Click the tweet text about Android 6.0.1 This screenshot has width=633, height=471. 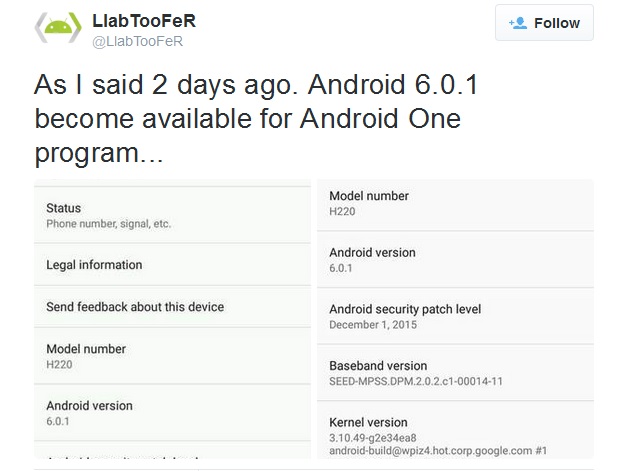[258, 119]
